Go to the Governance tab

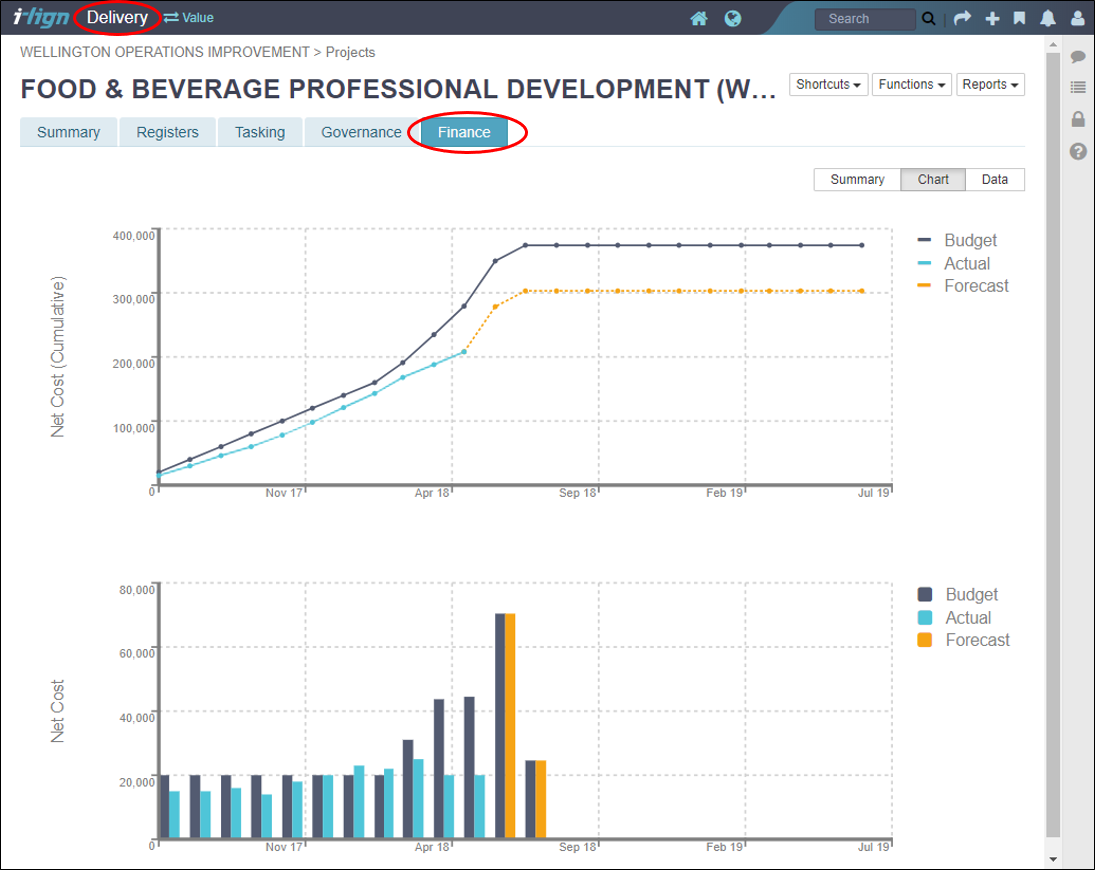361,132
